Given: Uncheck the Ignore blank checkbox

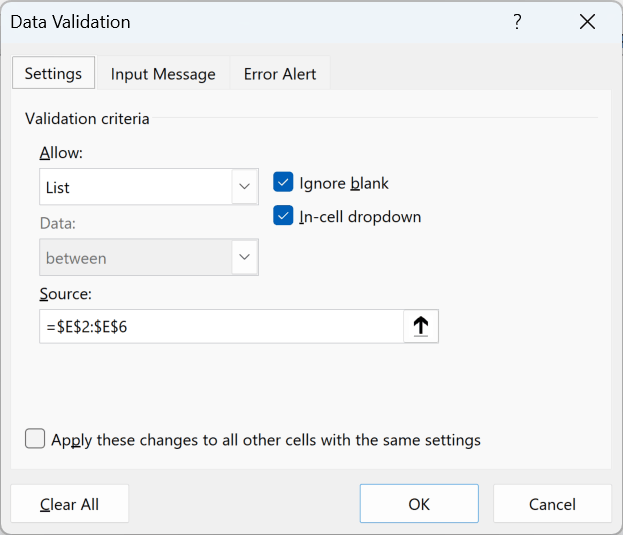Looking at the screenshot, I should [283, 182].
